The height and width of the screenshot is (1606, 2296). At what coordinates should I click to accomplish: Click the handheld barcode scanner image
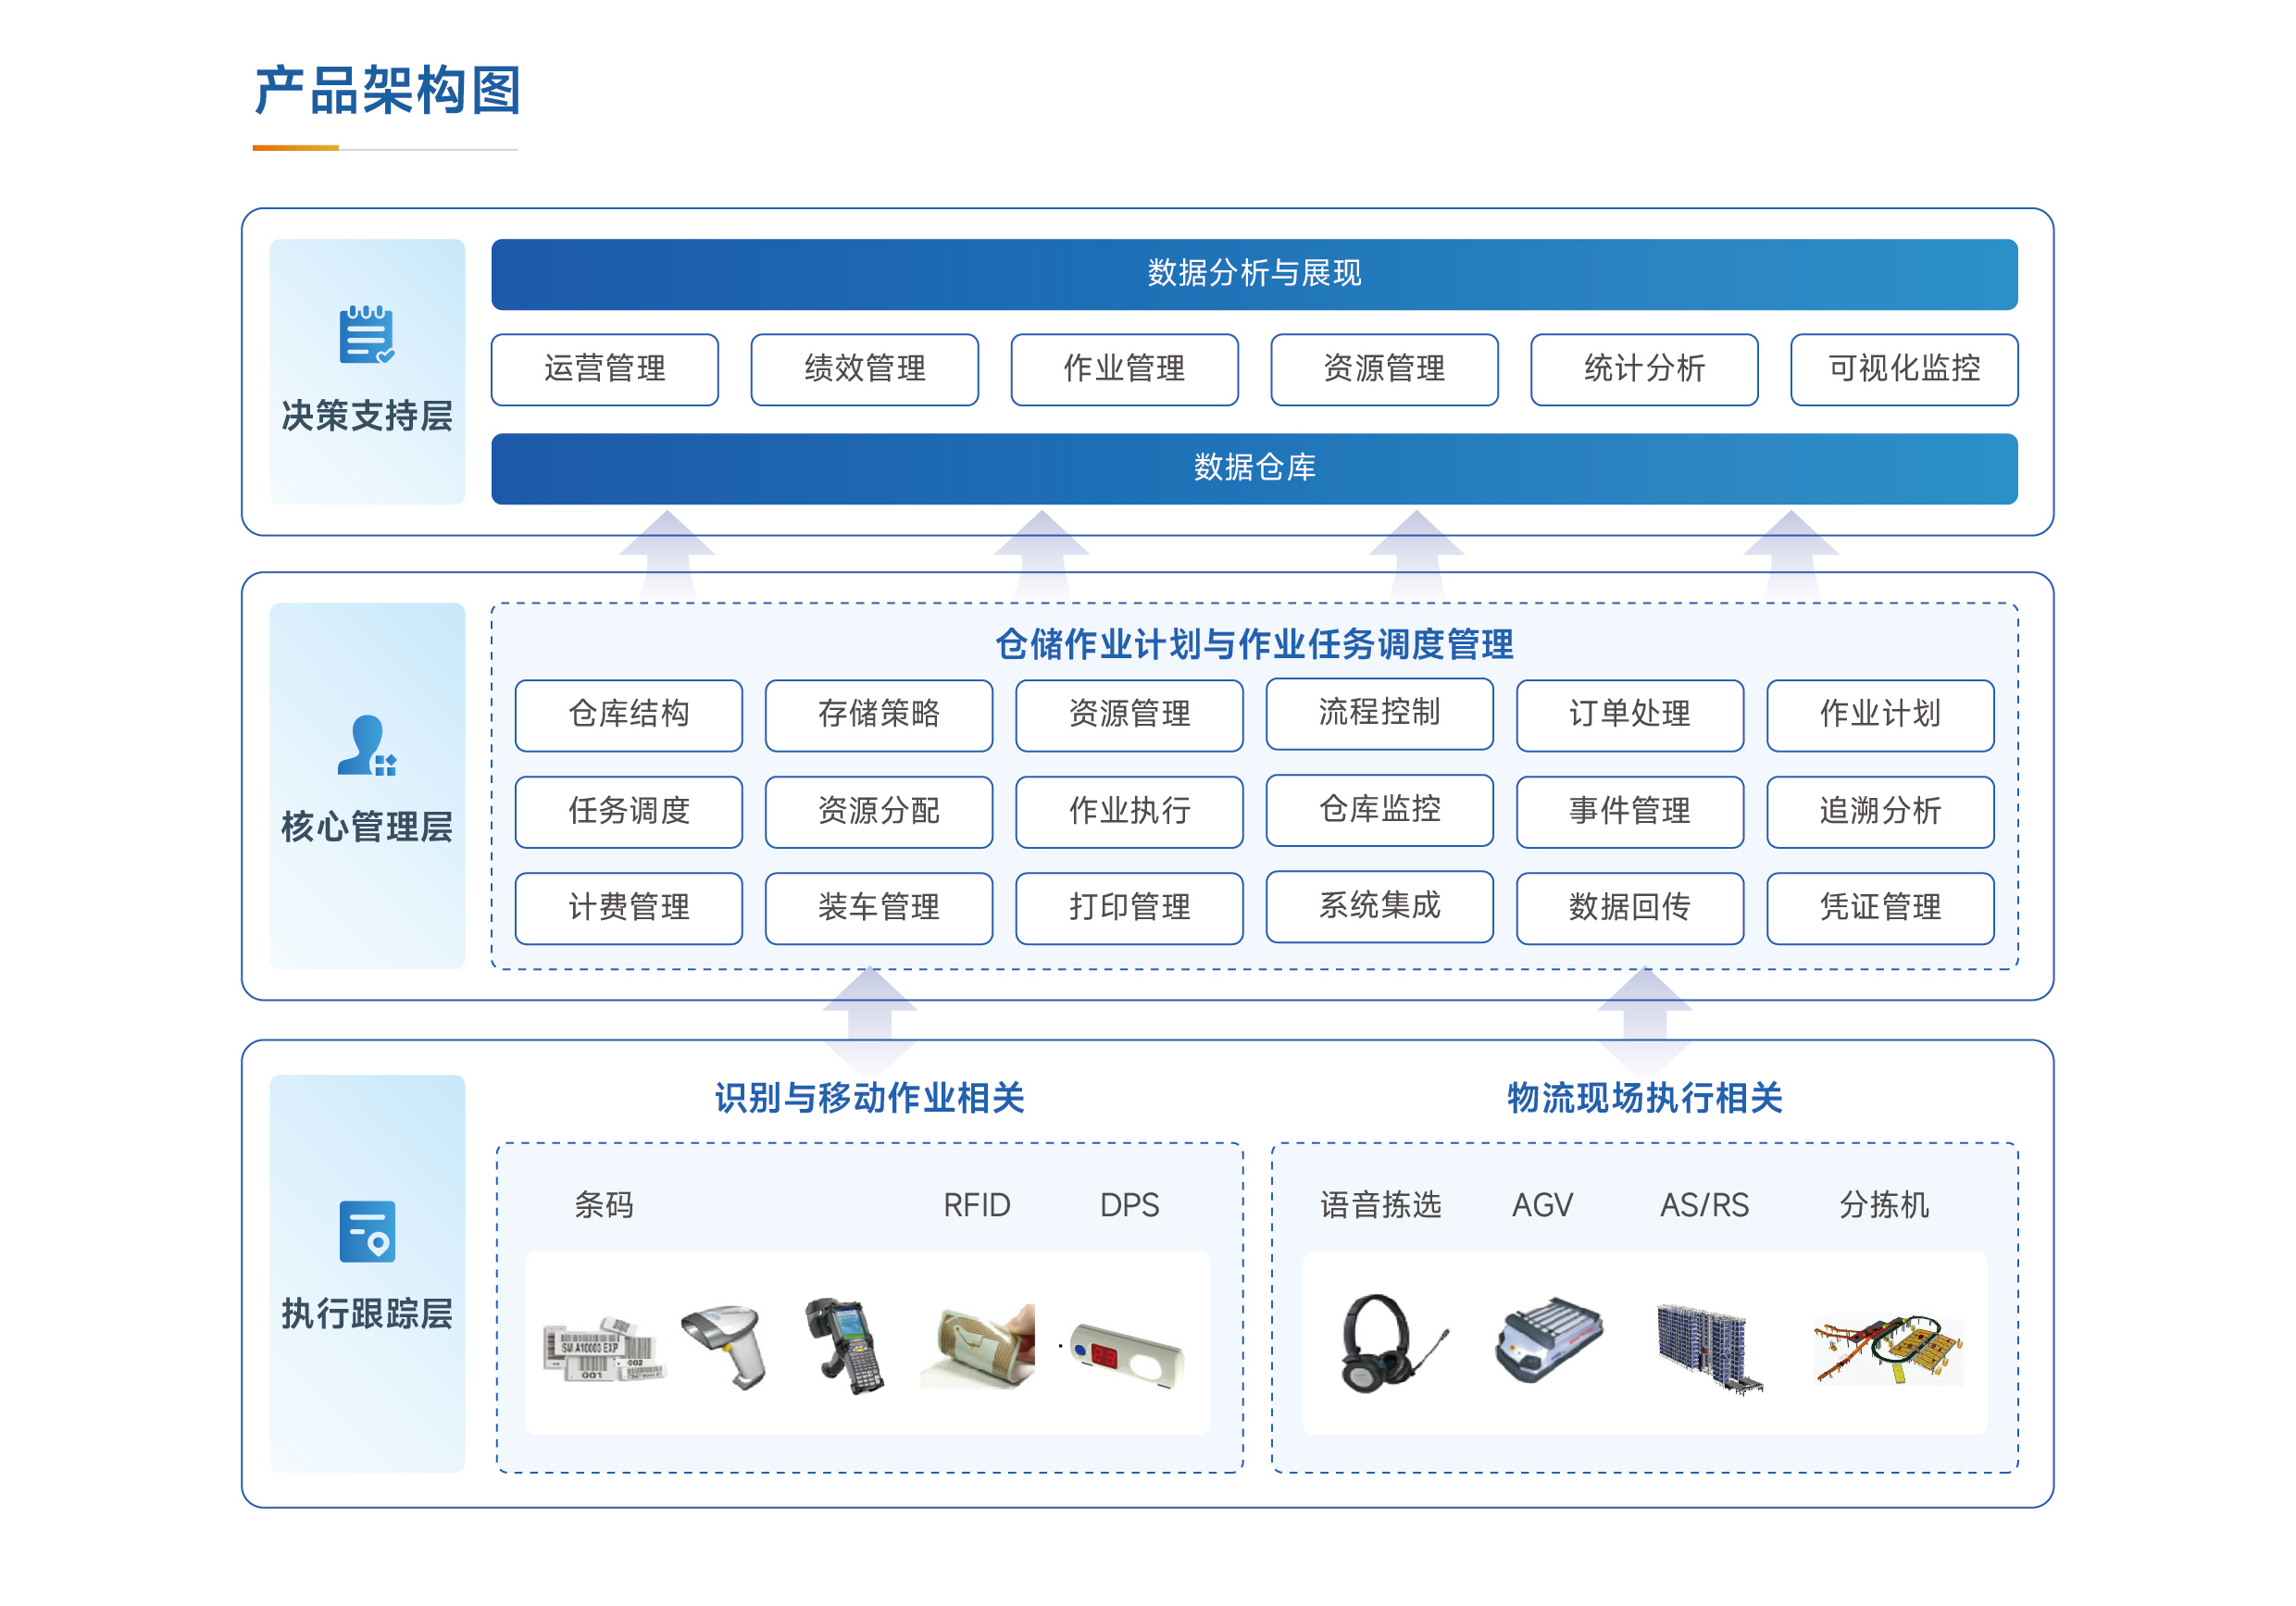pyautogui.click(x=725, y=1344)
